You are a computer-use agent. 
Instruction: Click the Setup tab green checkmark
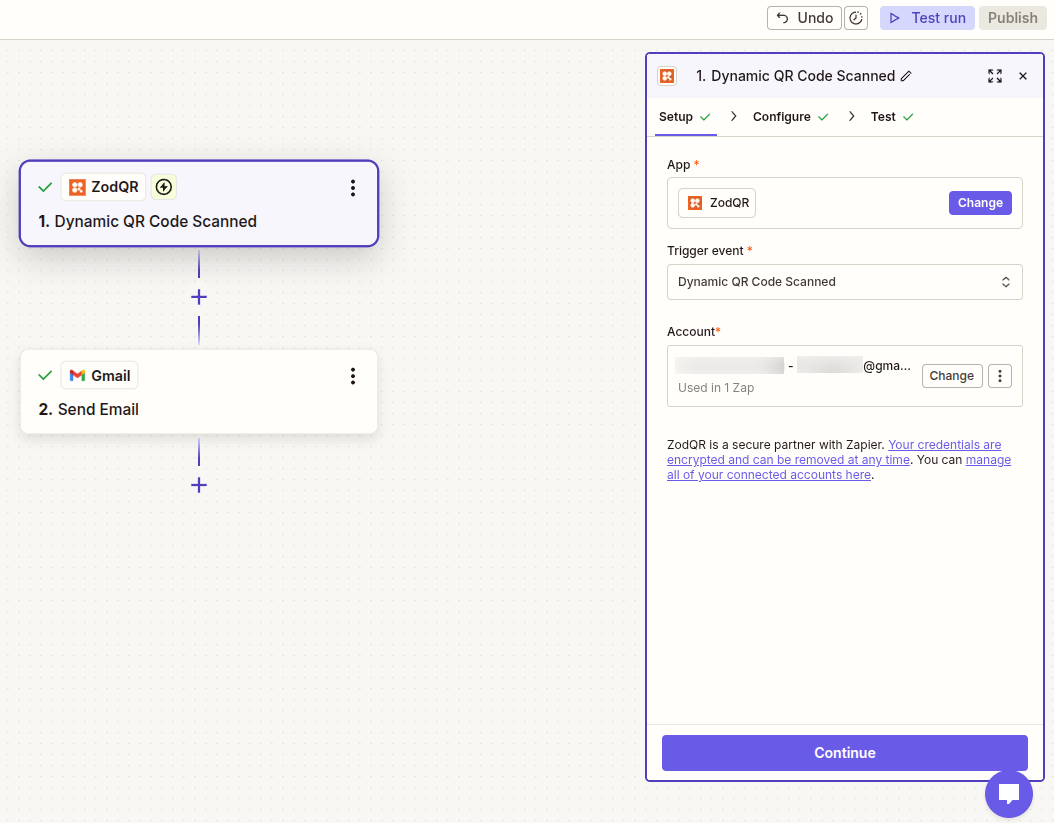coord(705,117)
